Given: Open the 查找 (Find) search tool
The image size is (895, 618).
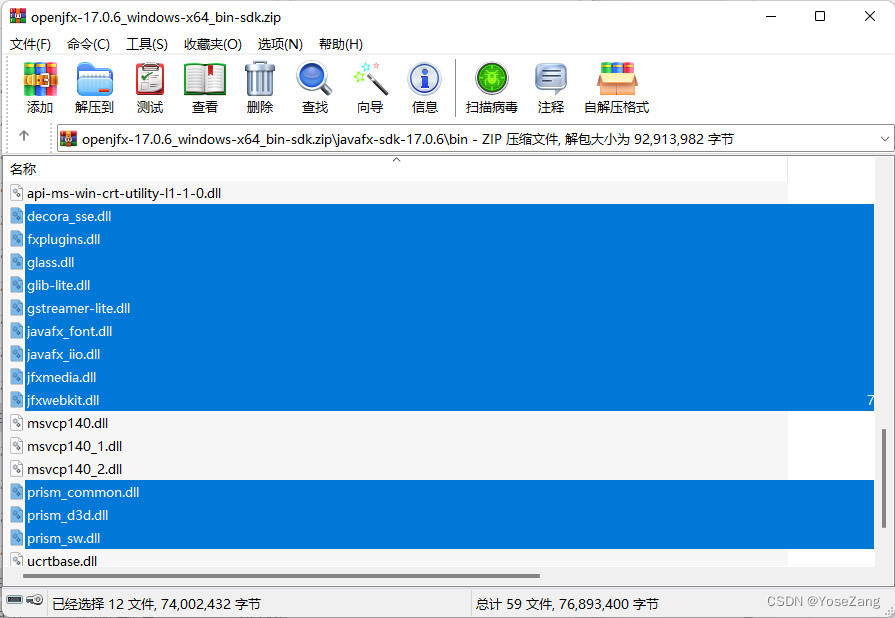Looking at the screenshot, I should tap(314, 87).
